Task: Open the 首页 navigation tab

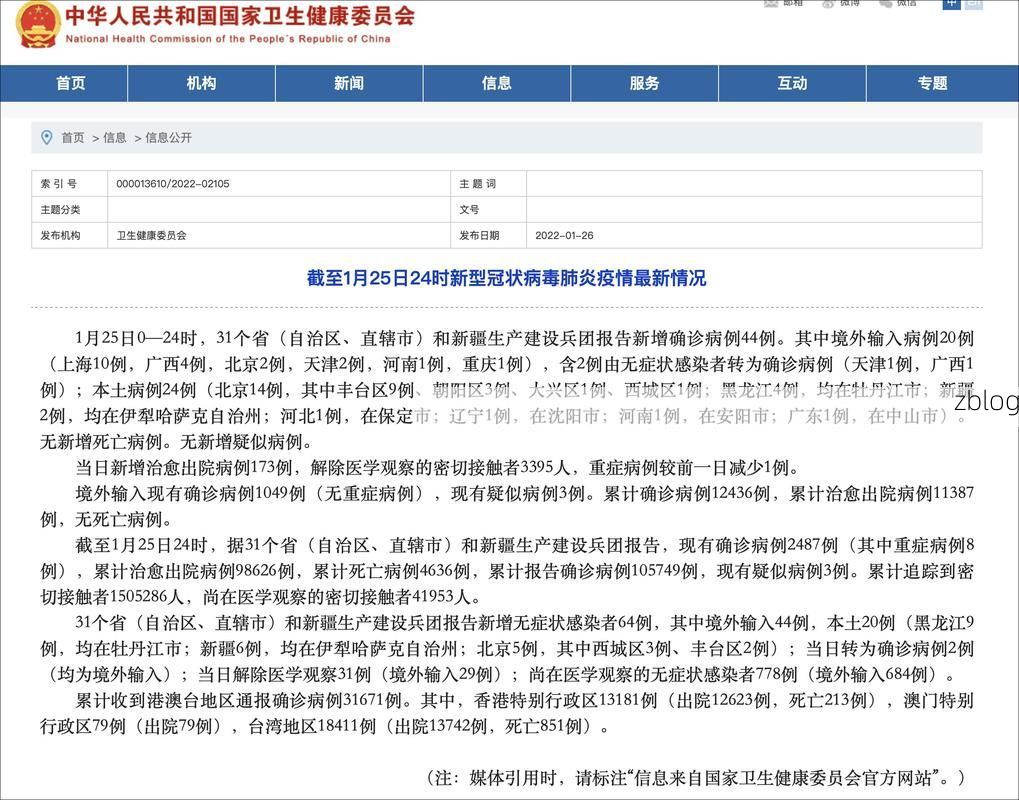Action: [x=70, y=83]
